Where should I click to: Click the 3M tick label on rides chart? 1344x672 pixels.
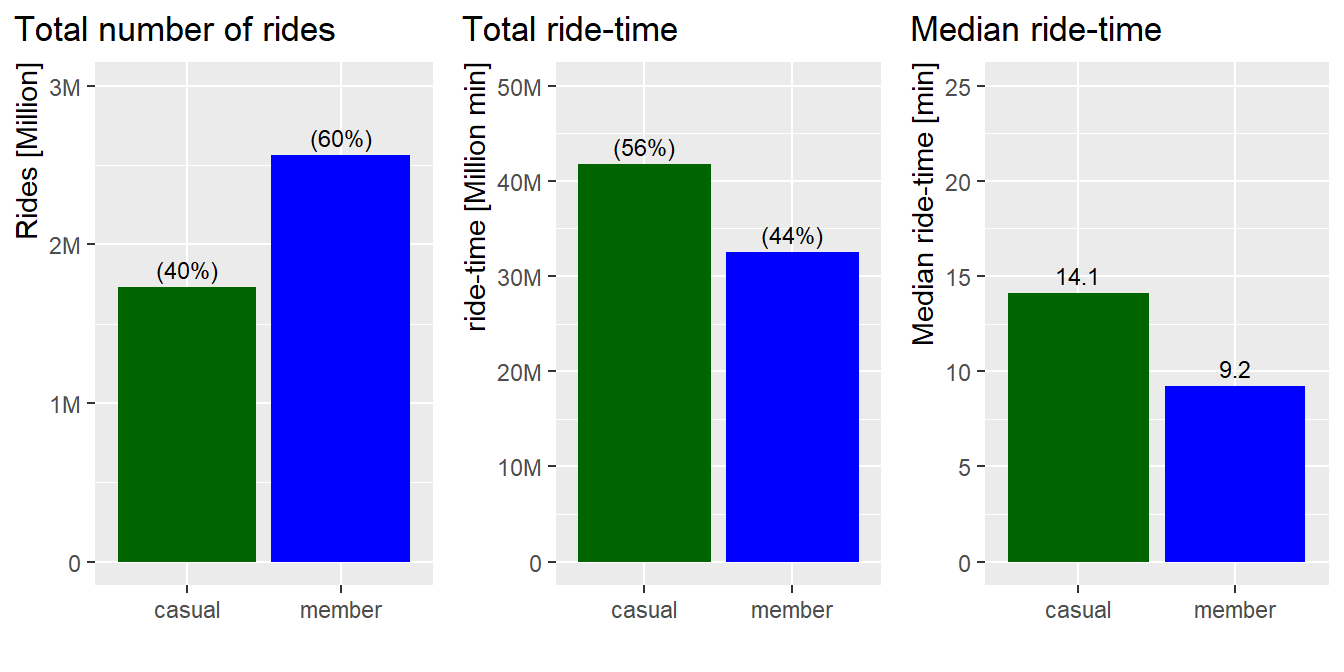pyautogui.click(x=67, y=86)
